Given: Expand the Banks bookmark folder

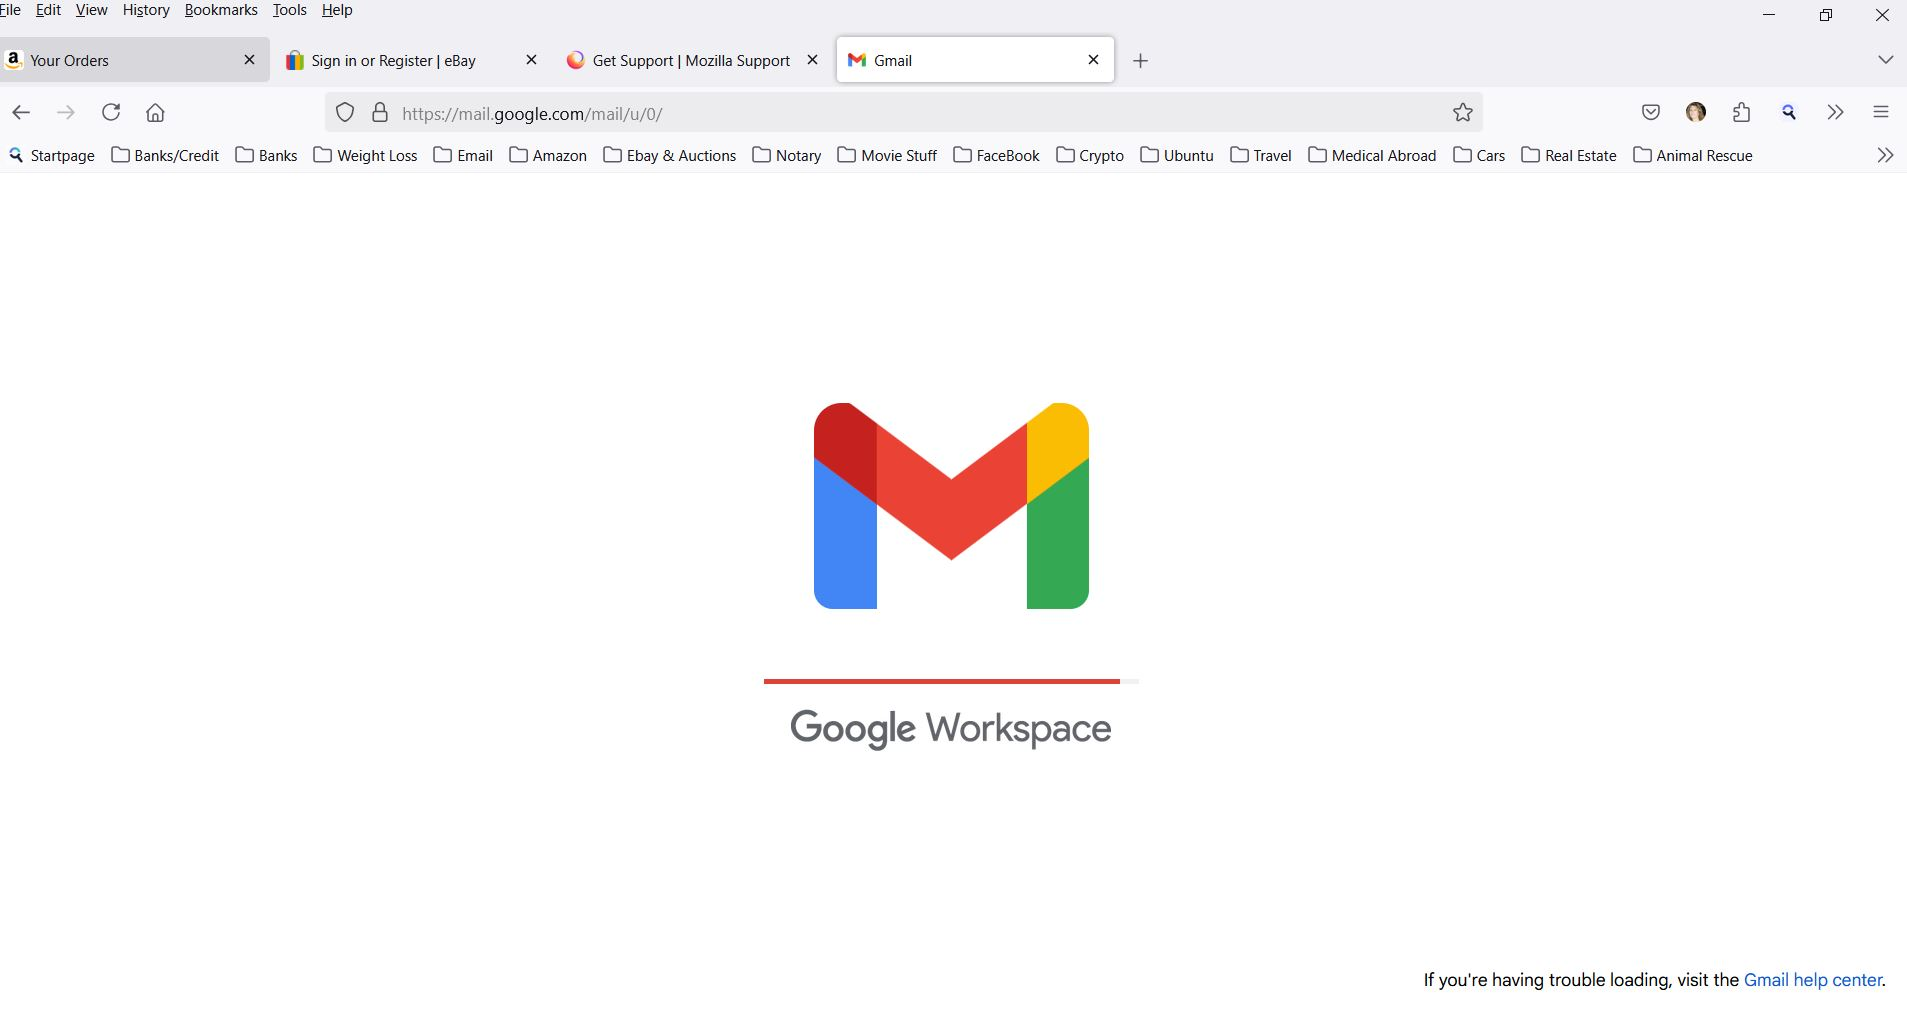Looking at the screenshot, I should [266, 155].
